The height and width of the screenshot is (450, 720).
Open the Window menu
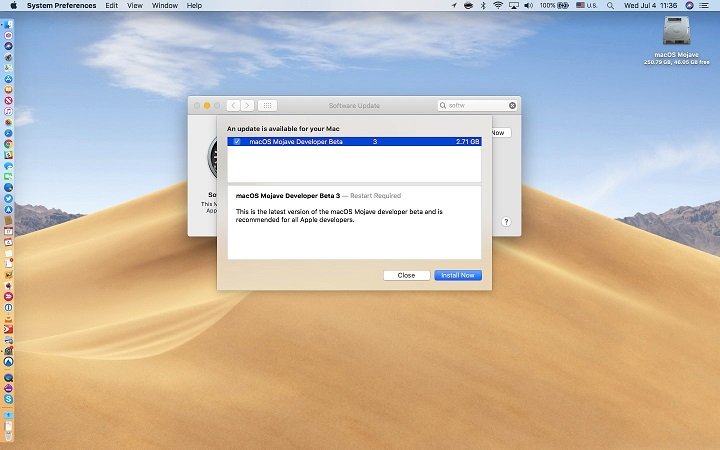(165, 6)
